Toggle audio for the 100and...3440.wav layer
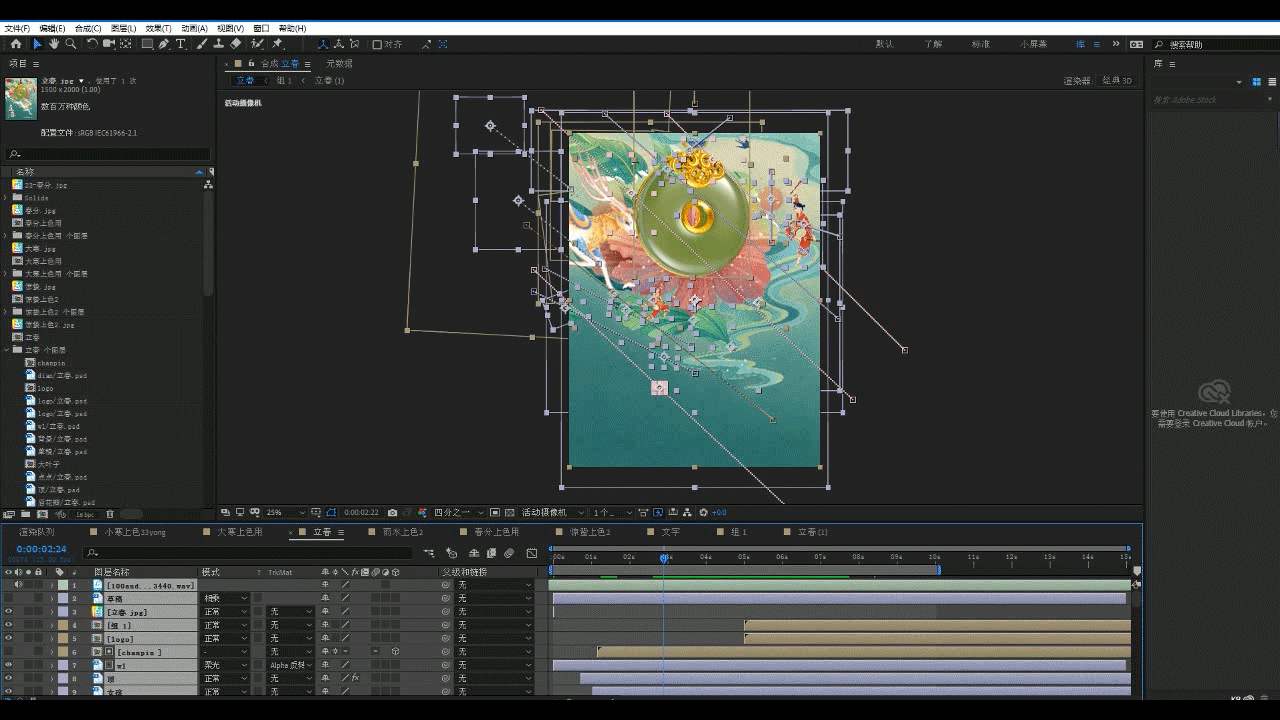This screenshot has height=720, width=1280. (x=19, y=584)
